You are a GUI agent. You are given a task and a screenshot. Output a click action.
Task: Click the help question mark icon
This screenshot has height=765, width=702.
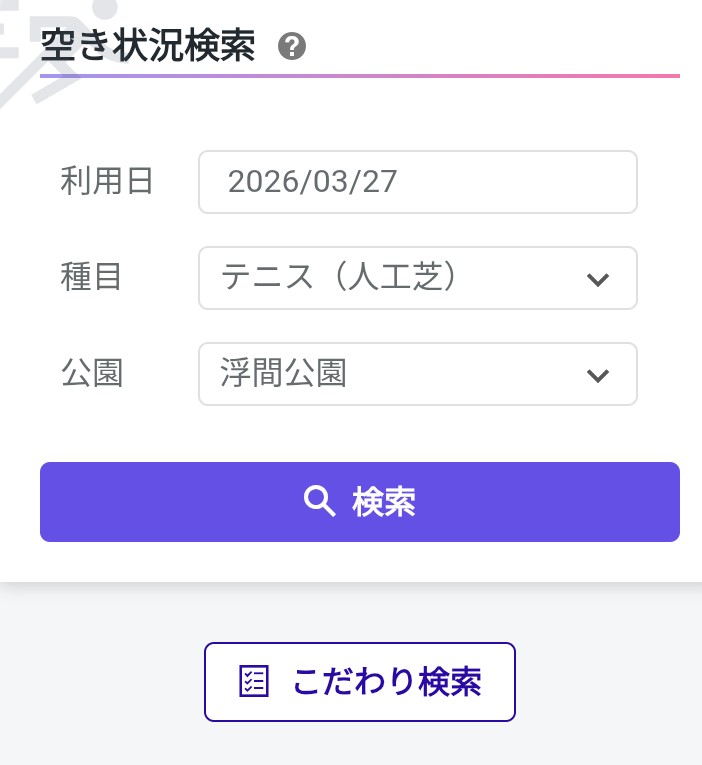coord(292,46)
